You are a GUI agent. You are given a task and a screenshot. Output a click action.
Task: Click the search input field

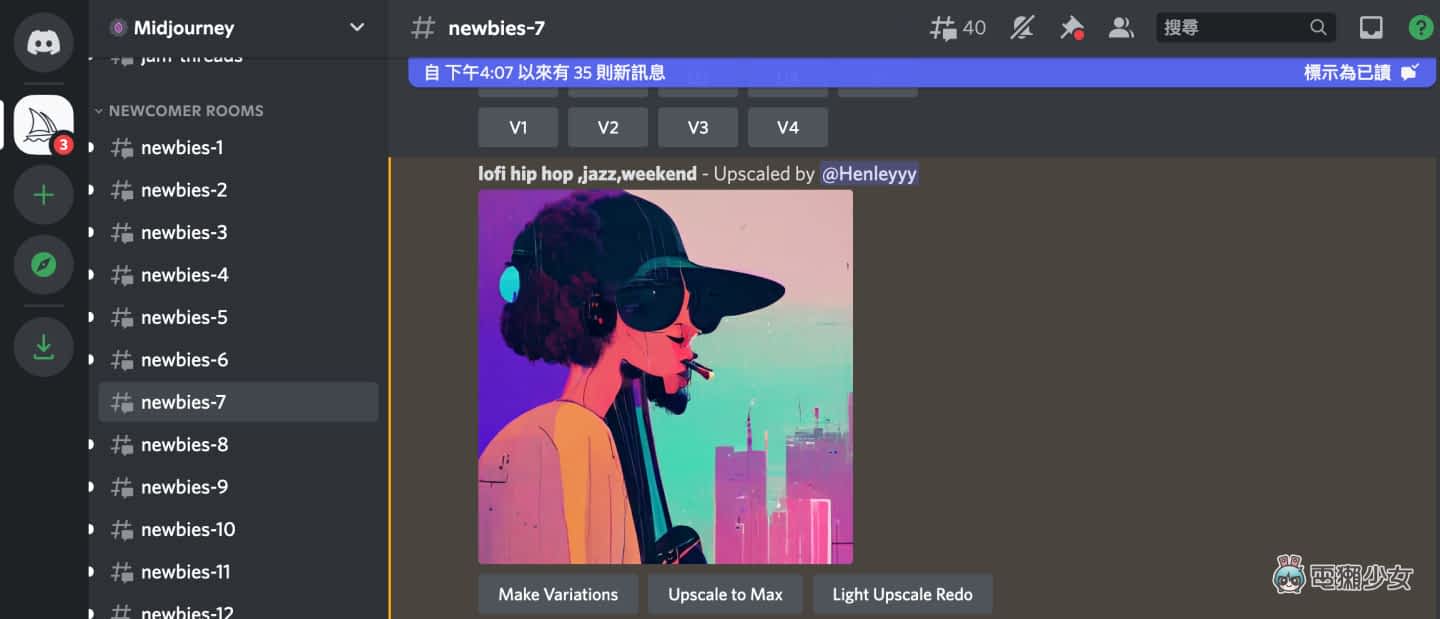[1235, 28]
